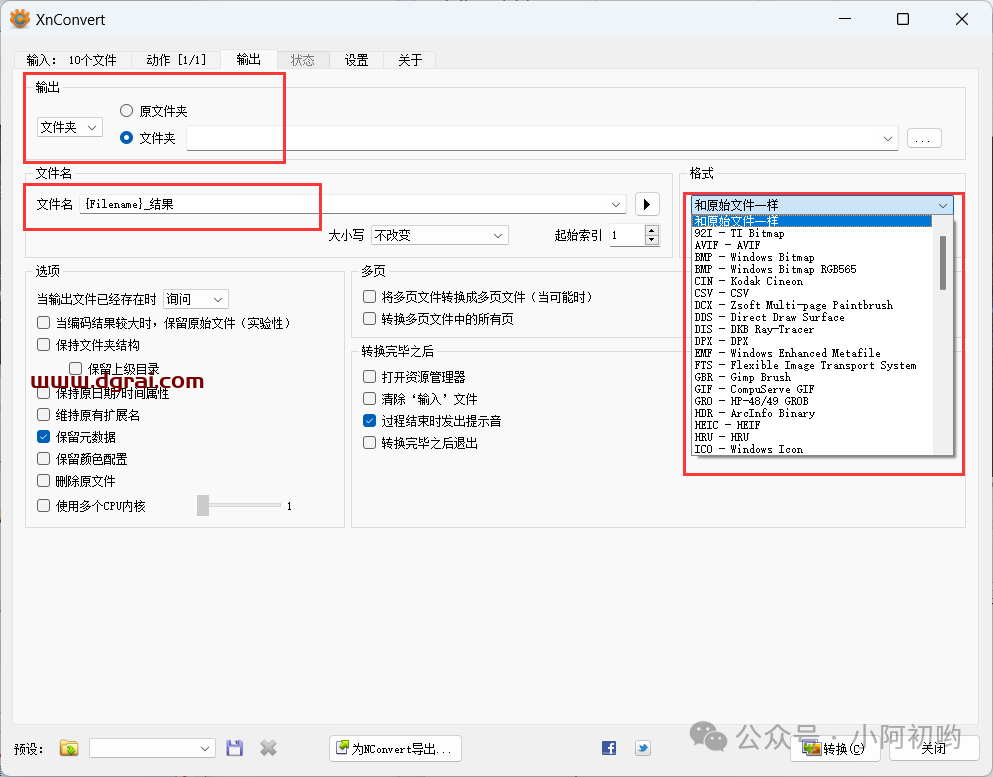Open the 状态 tab
Viewport: 993px width, 777px height.
303,60
